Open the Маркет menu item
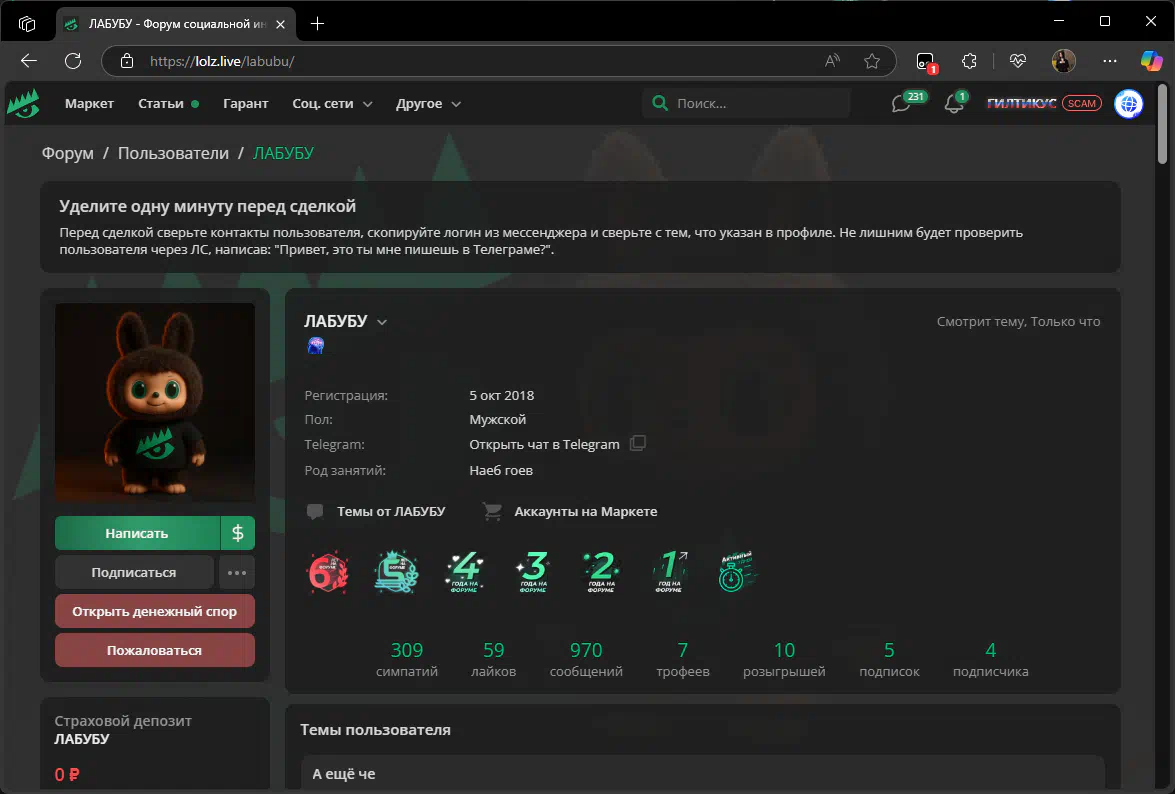This screenshot has width=1175, height=794. click(x=89, y=103)
